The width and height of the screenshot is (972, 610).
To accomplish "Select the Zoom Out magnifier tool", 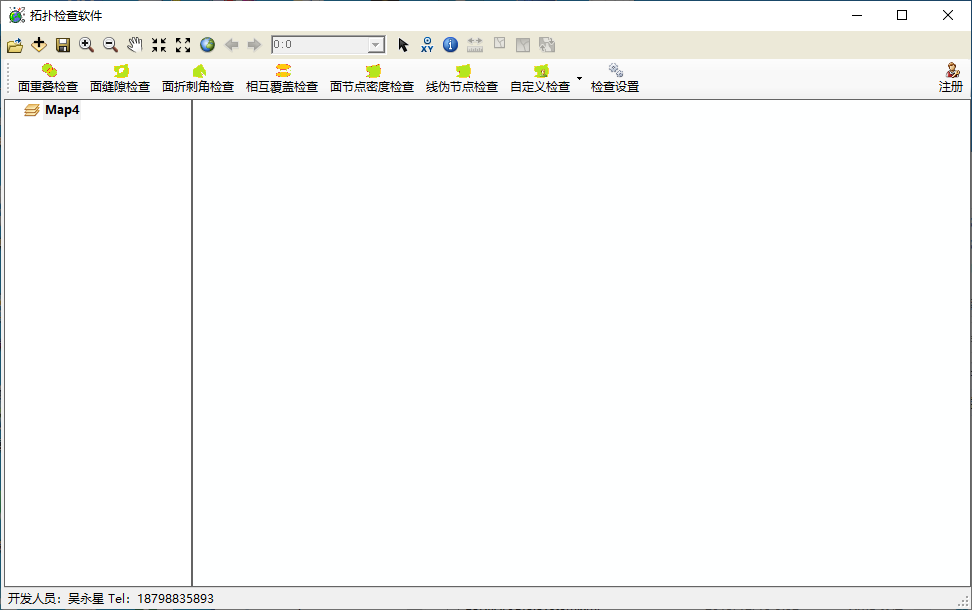I will (x=110, y=45).
